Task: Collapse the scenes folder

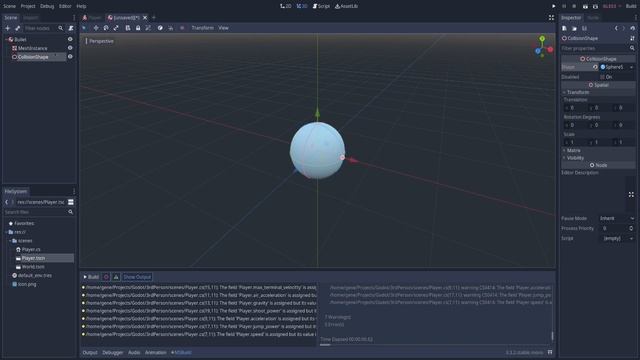Action: (10, 241)
